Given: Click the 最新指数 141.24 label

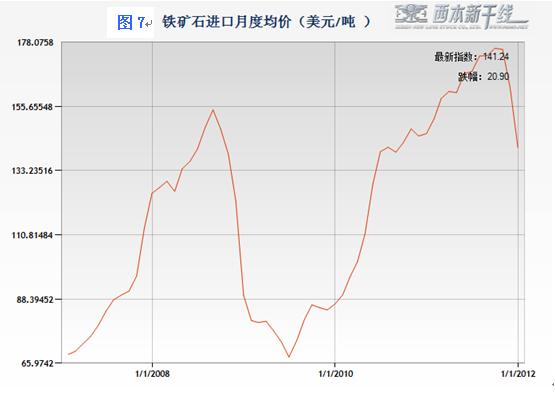Looking at the screenshot, I should pos(471,57).
